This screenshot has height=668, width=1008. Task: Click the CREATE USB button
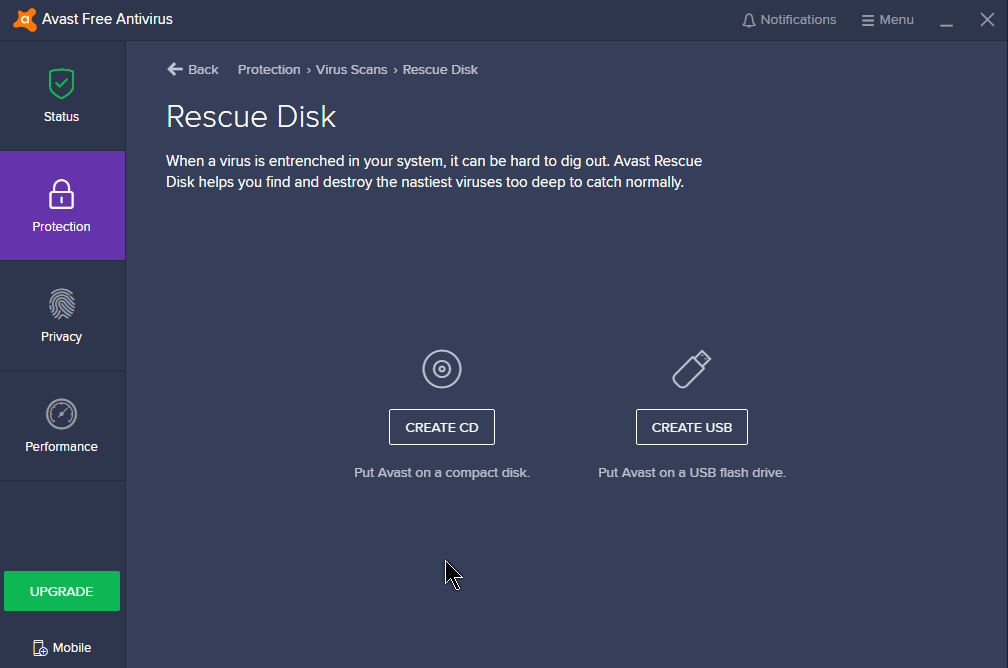pyautogui.click(x=692, y=427)
